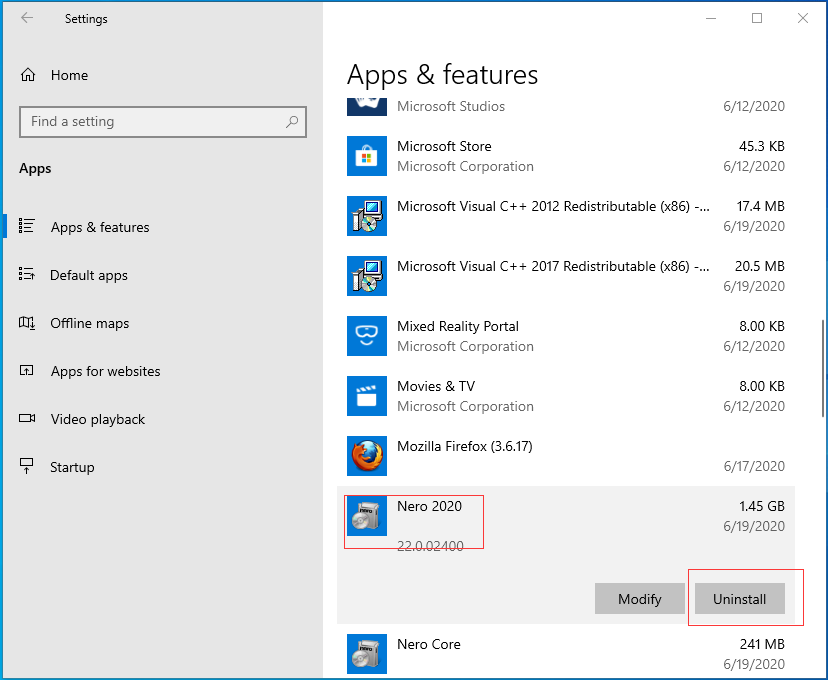Viewport: 828px width, 680px height.
Task: Click the 6/17/2020 Firefox install date
Action: coord(754,466)
